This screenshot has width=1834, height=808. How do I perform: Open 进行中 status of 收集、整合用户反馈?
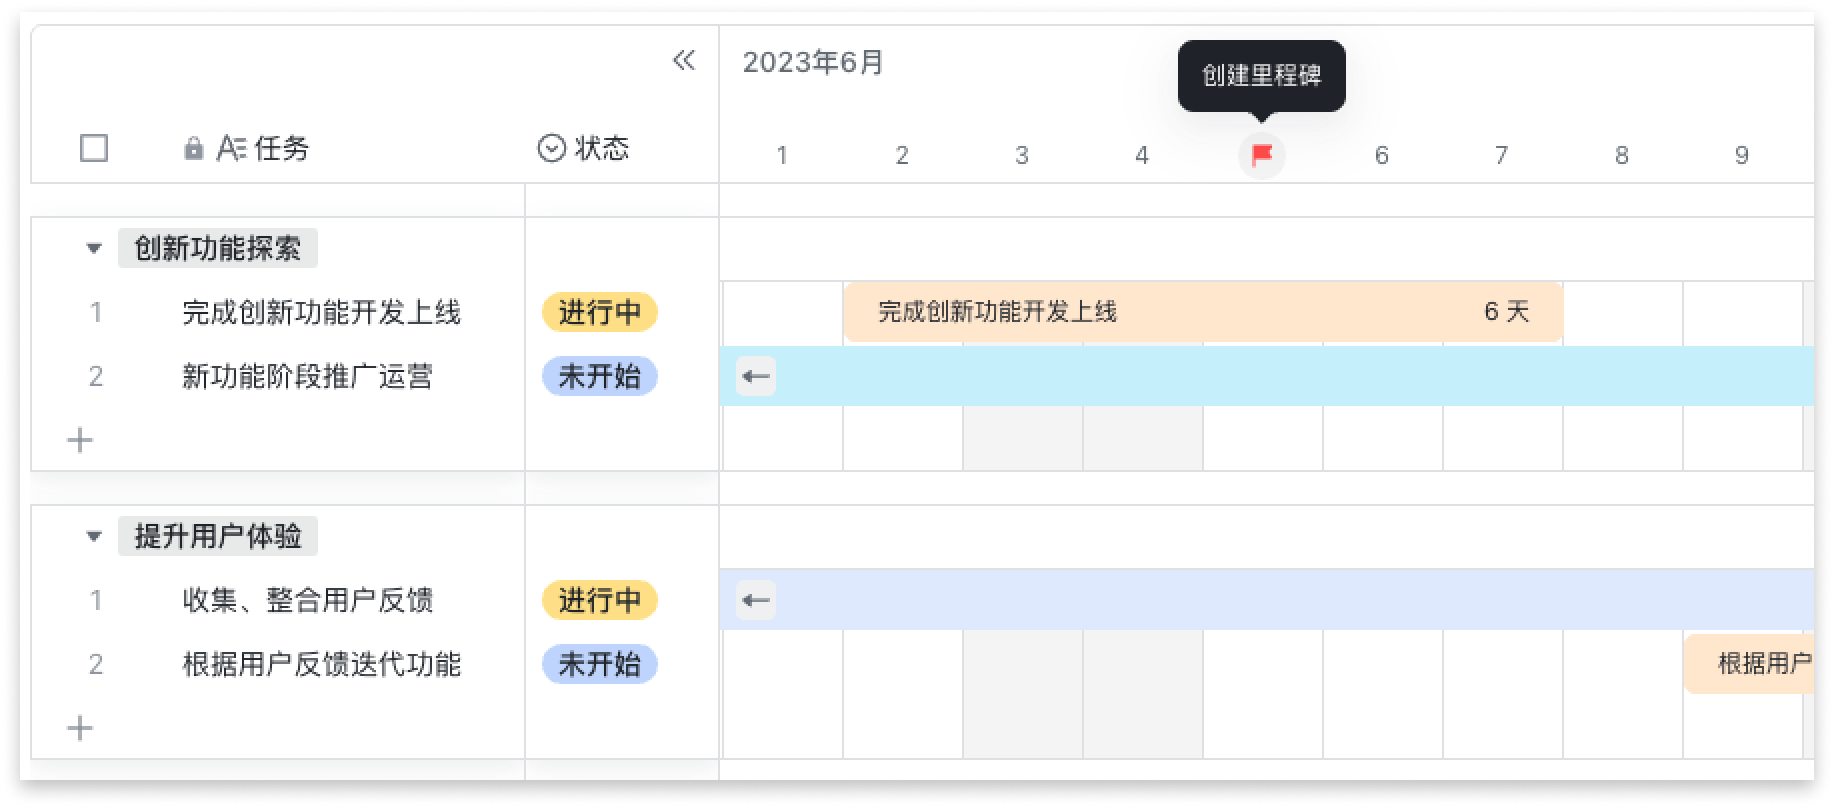pyautogui.click(x=599, y=601)
